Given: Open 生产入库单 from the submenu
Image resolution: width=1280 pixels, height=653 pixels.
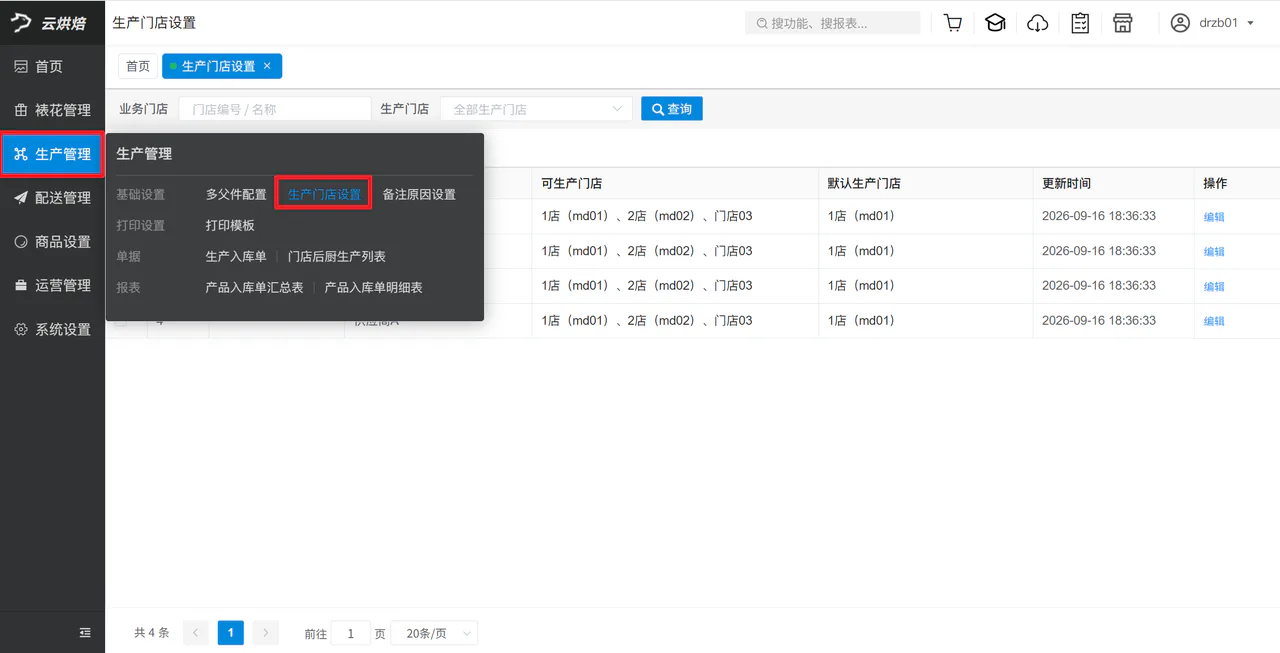Looking at the screenshot, I should [236, 256].
